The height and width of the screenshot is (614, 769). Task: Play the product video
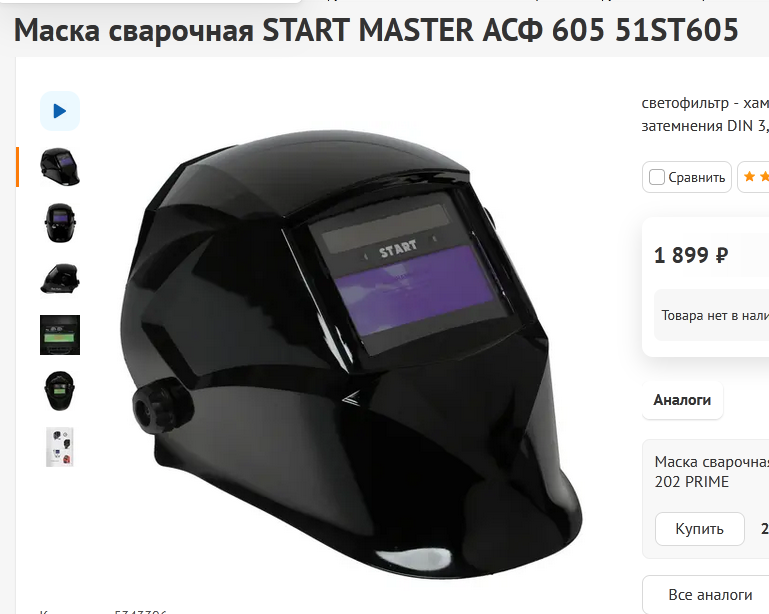coord(60,111)
